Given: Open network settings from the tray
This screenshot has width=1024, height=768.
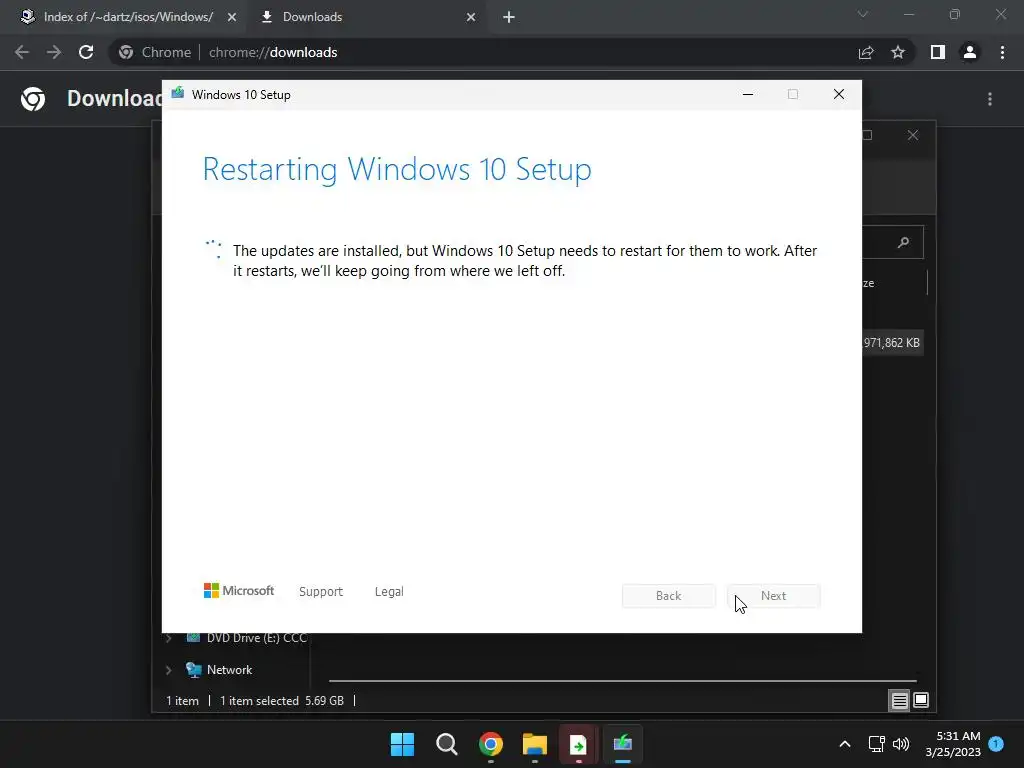Looking at the screenshot, I should pos(876,744).
